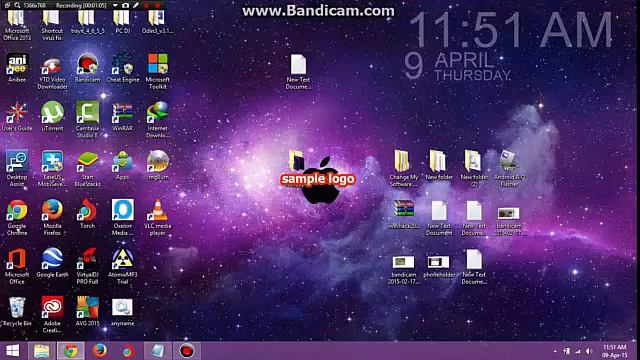Open EaseUS MobiSaver shortcut

52,169
